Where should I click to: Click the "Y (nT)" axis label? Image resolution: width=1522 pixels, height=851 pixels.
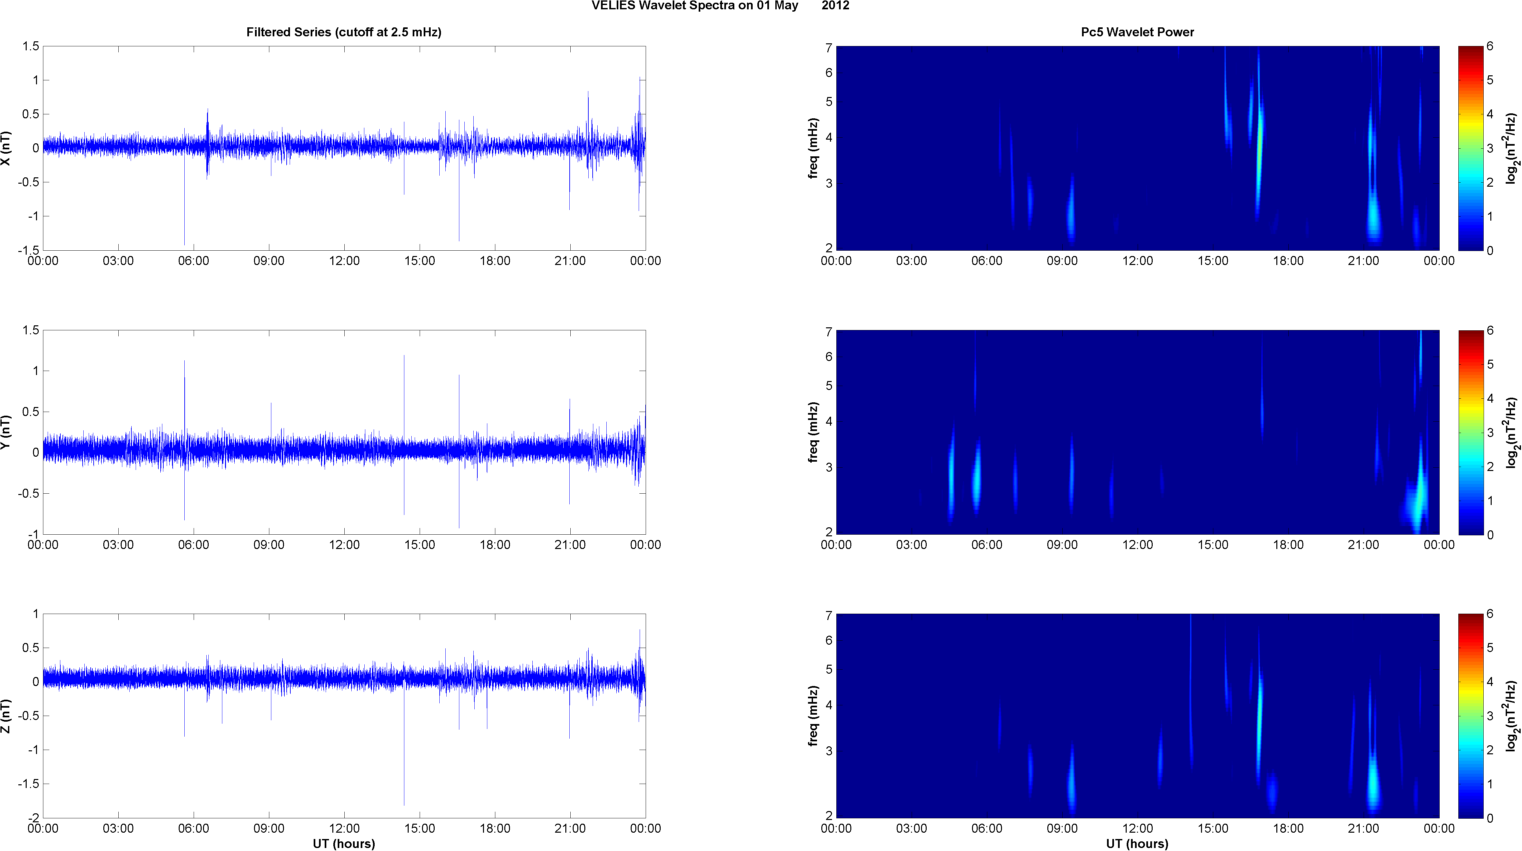pos(7,432)
